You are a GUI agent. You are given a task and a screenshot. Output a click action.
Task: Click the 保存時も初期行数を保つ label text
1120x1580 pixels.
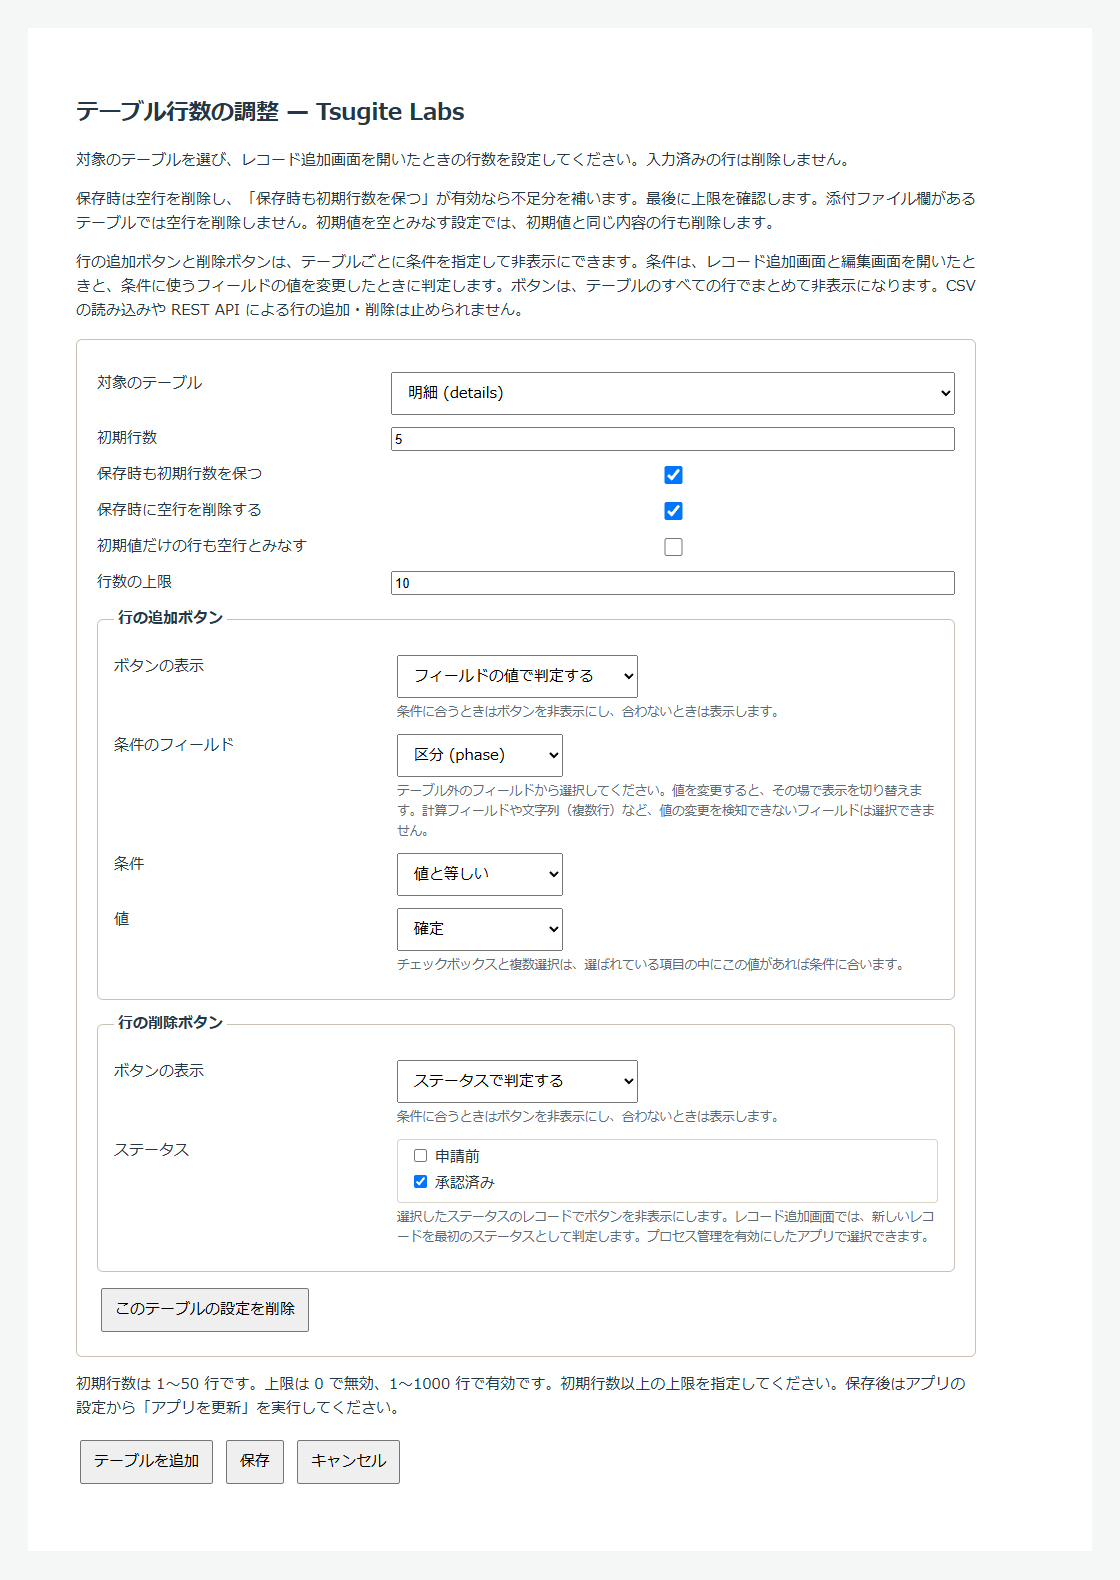click(x=179, y=474)
